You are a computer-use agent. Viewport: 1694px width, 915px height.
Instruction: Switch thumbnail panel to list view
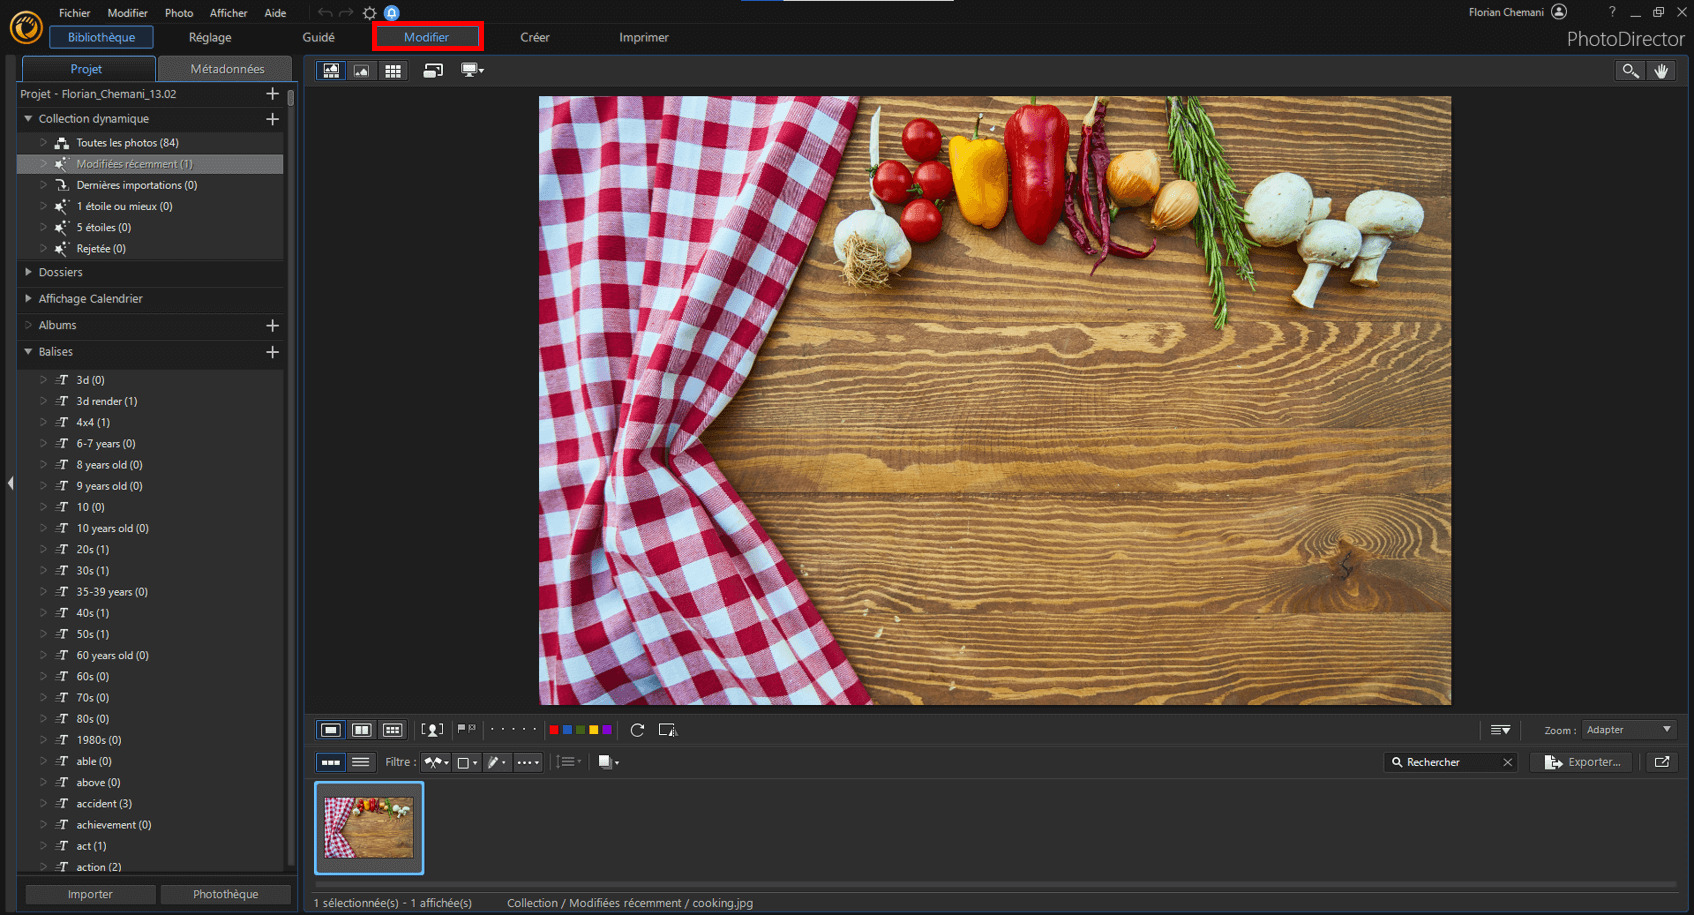[361, 762]
